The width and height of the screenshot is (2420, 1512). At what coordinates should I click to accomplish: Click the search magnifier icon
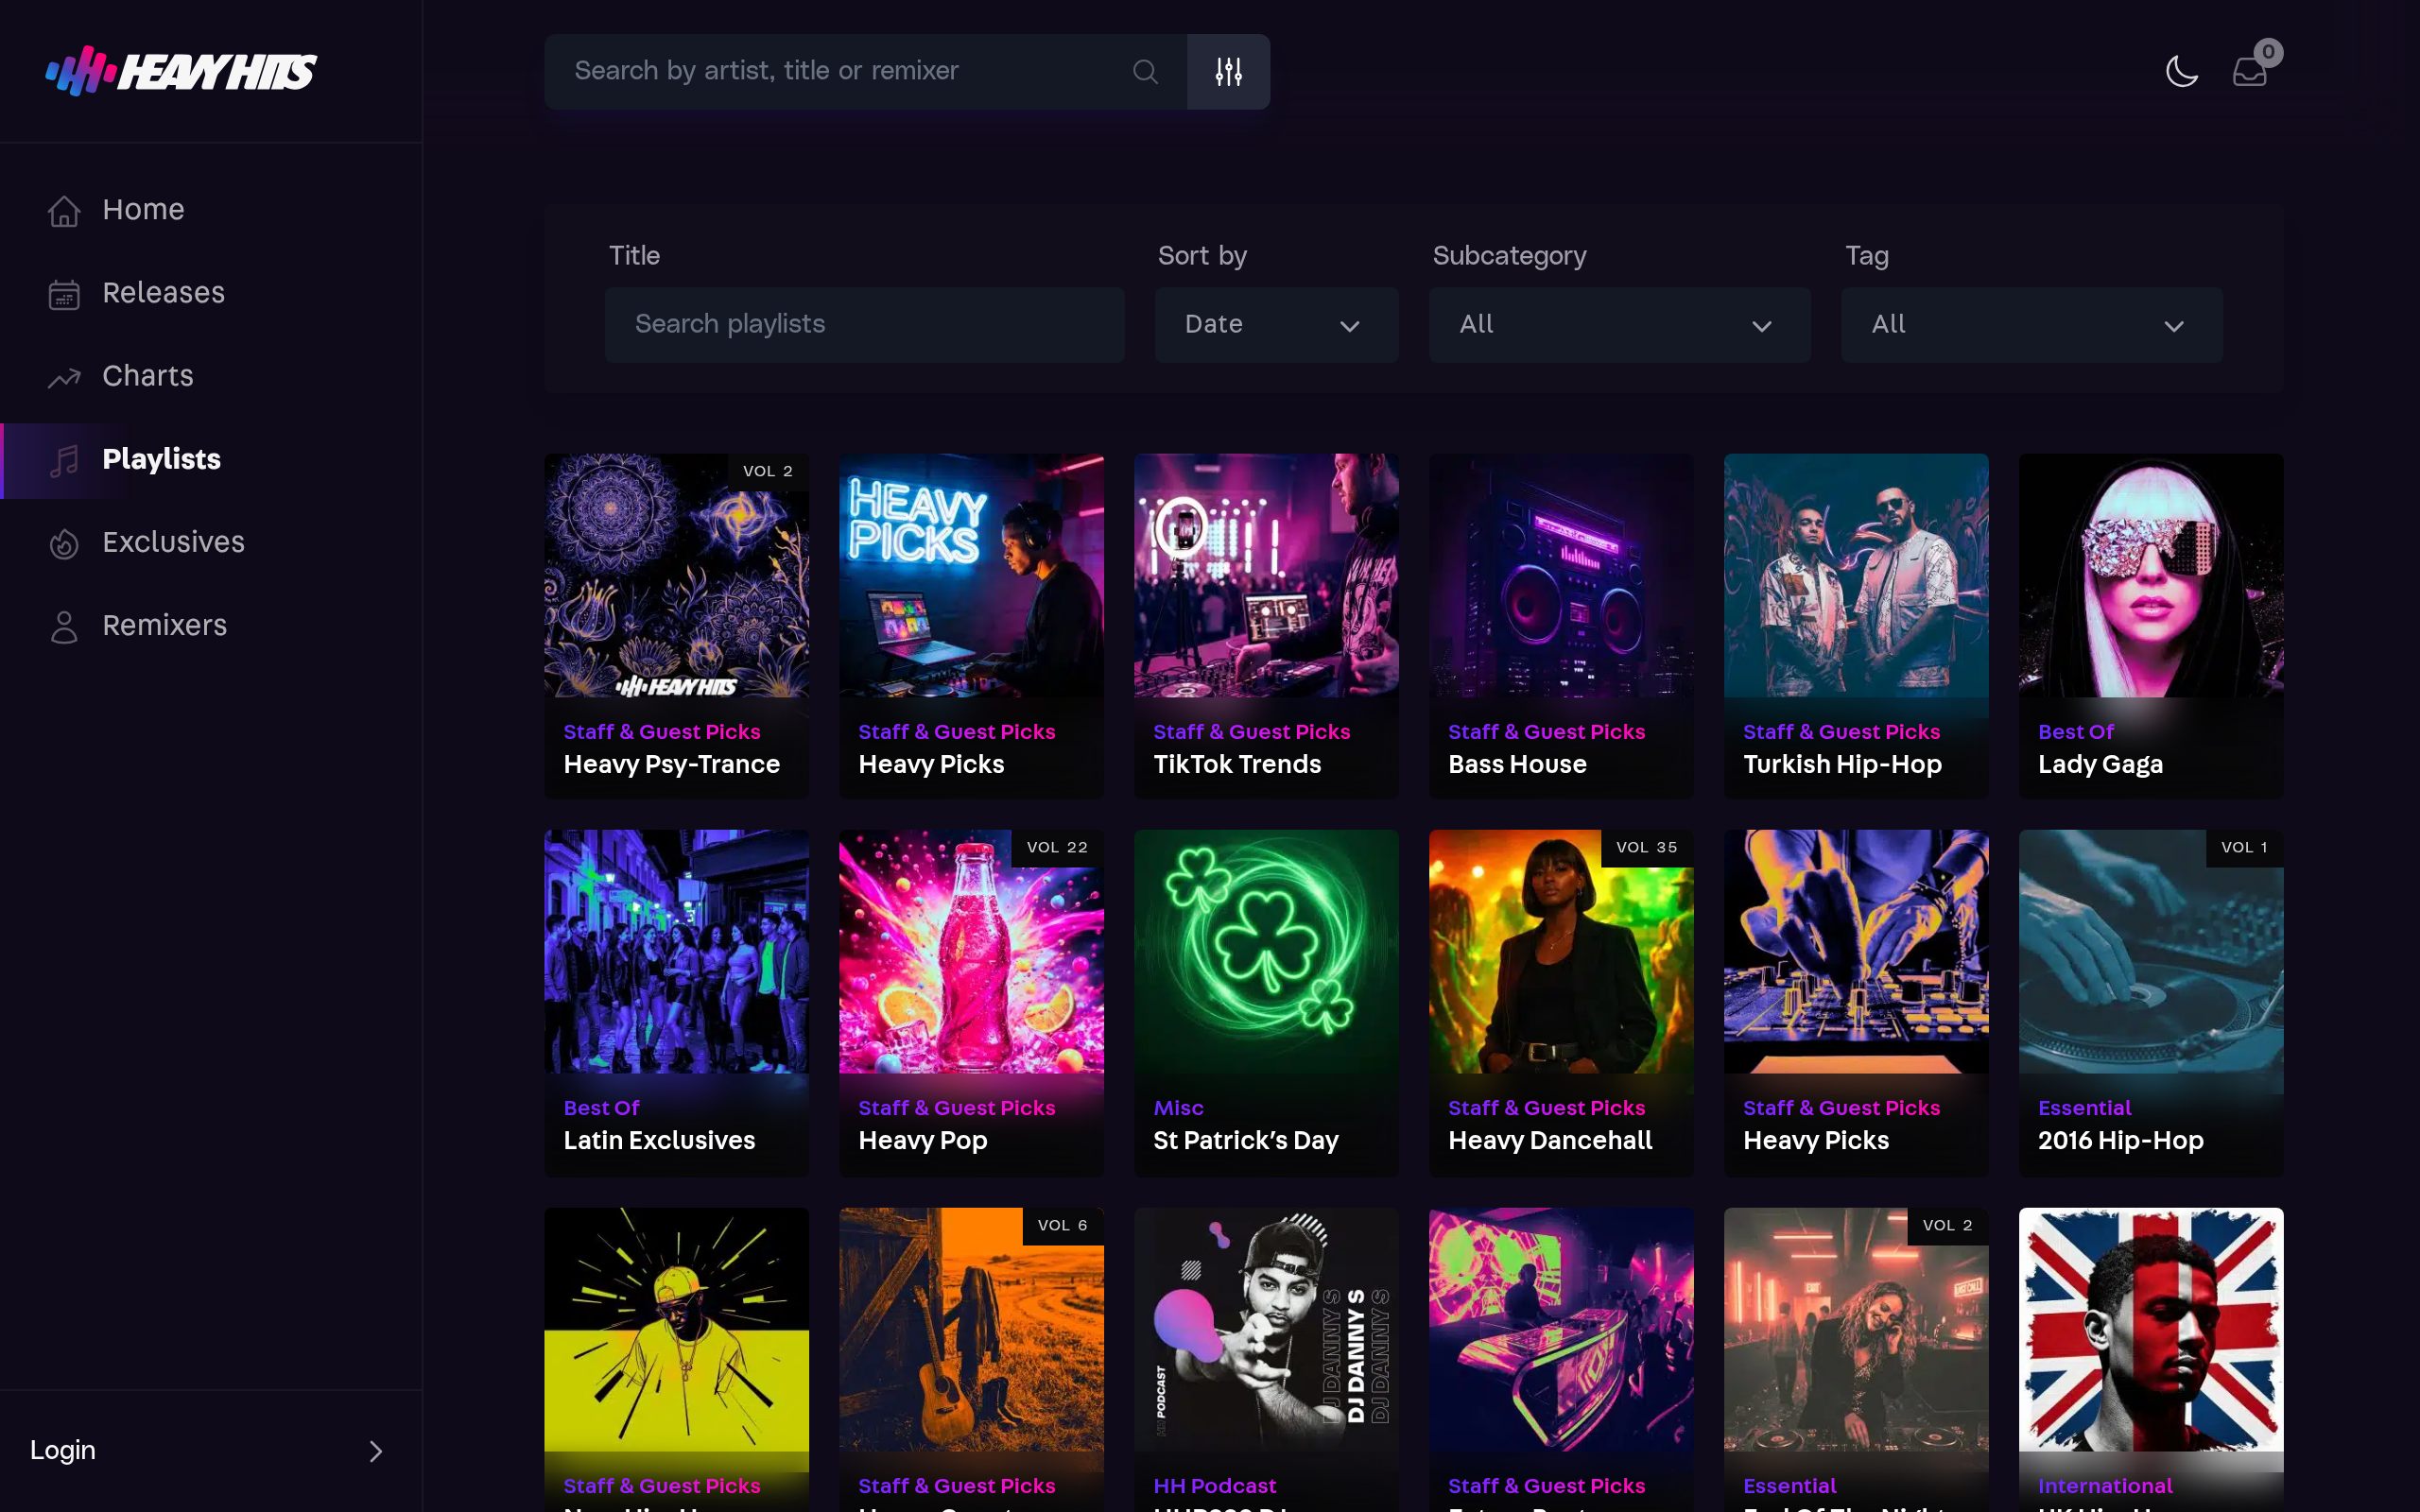click(x=1145, y=71)
